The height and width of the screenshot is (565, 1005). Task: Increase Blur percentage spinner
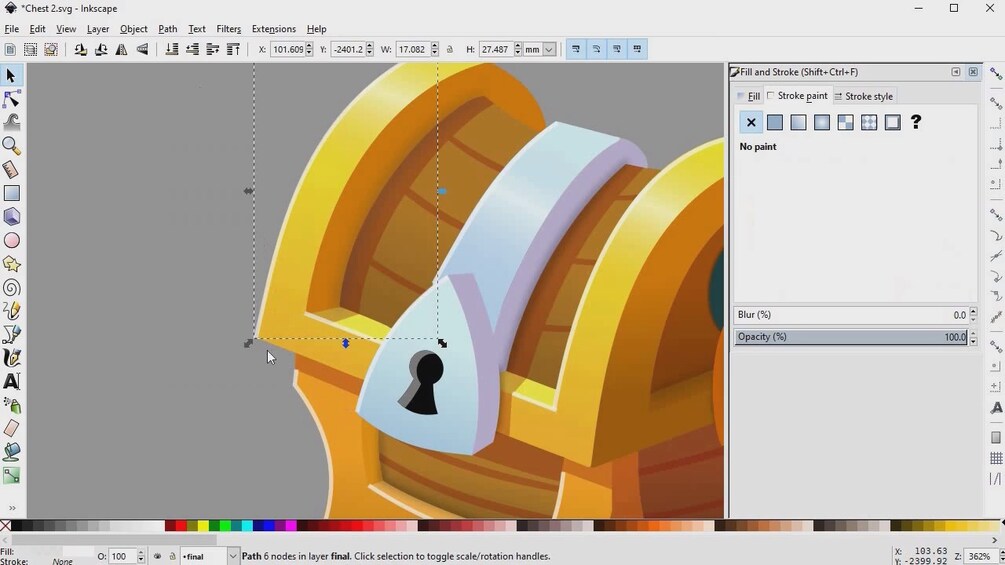click(973, 311)
